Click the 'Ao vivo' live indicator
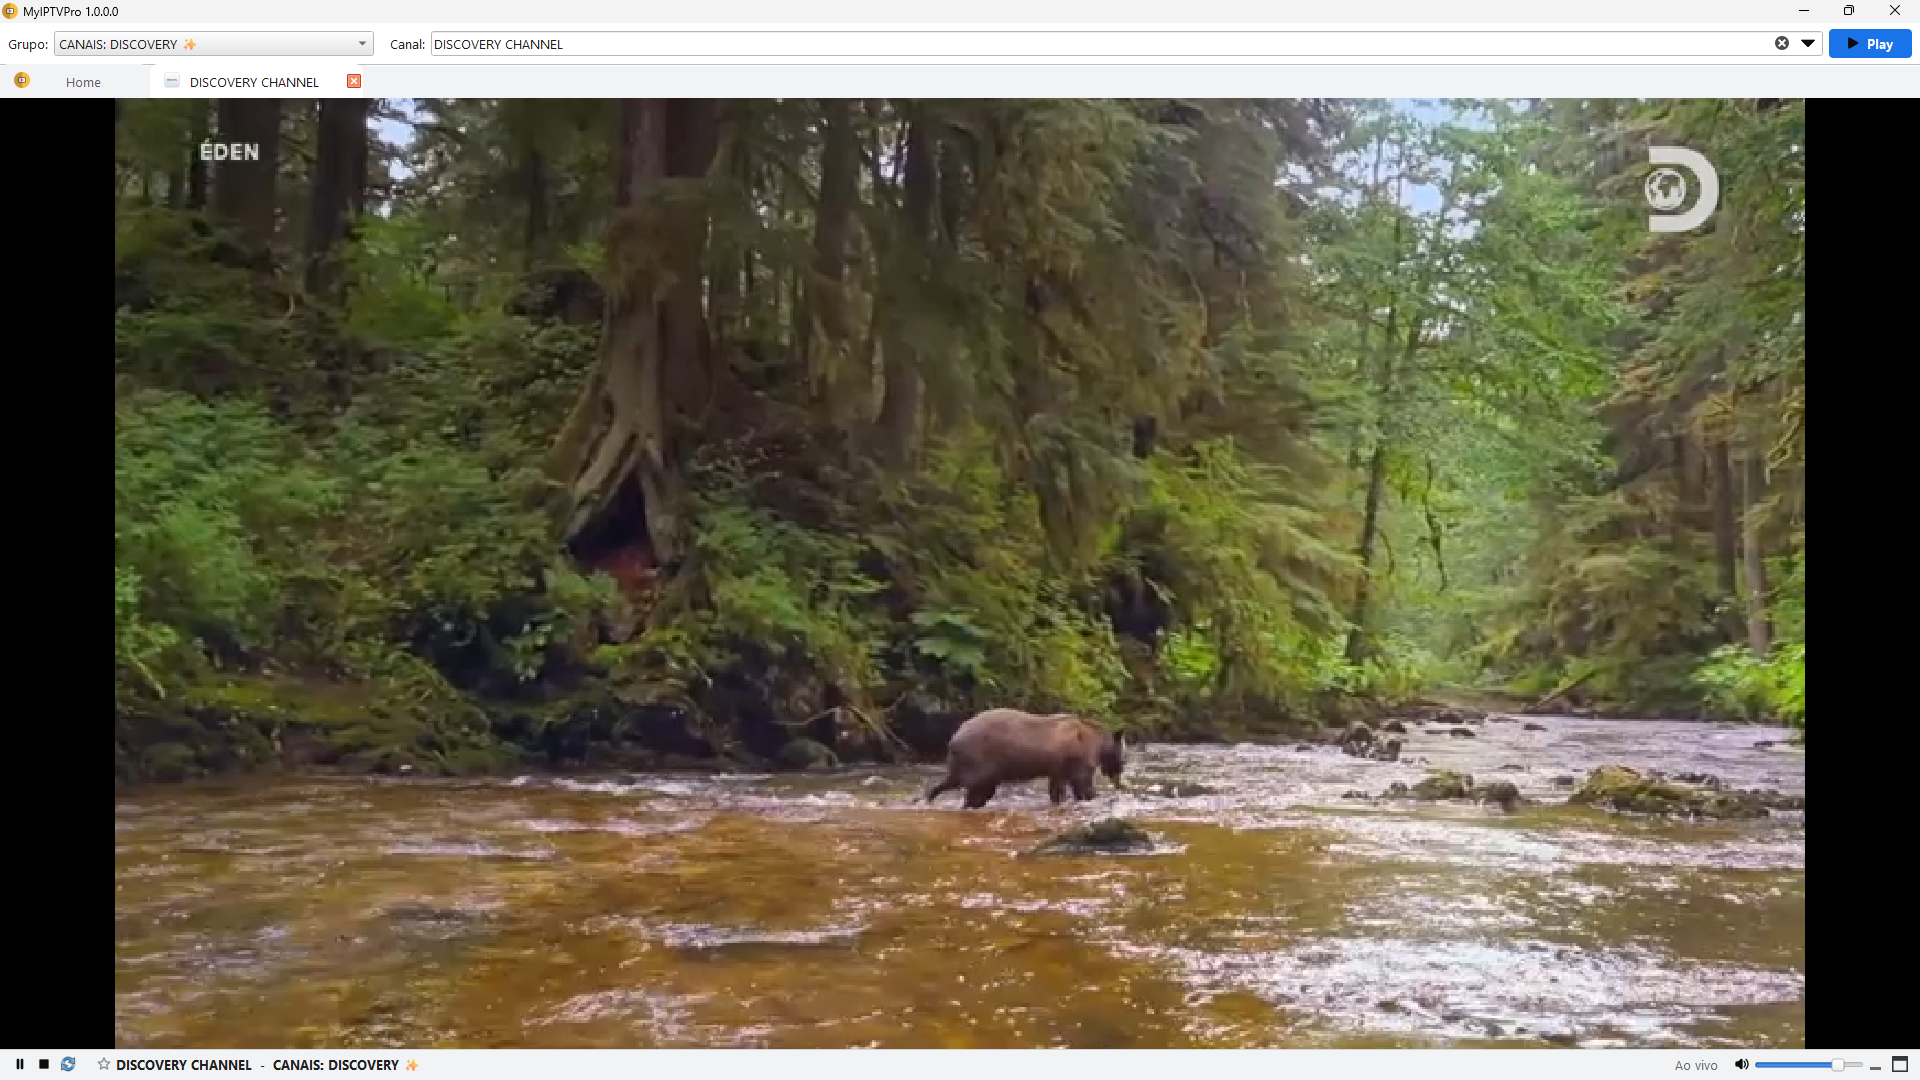Image resolution: width=1920 pixels, height=1080 pixels. click(x=1696, y=1065)
